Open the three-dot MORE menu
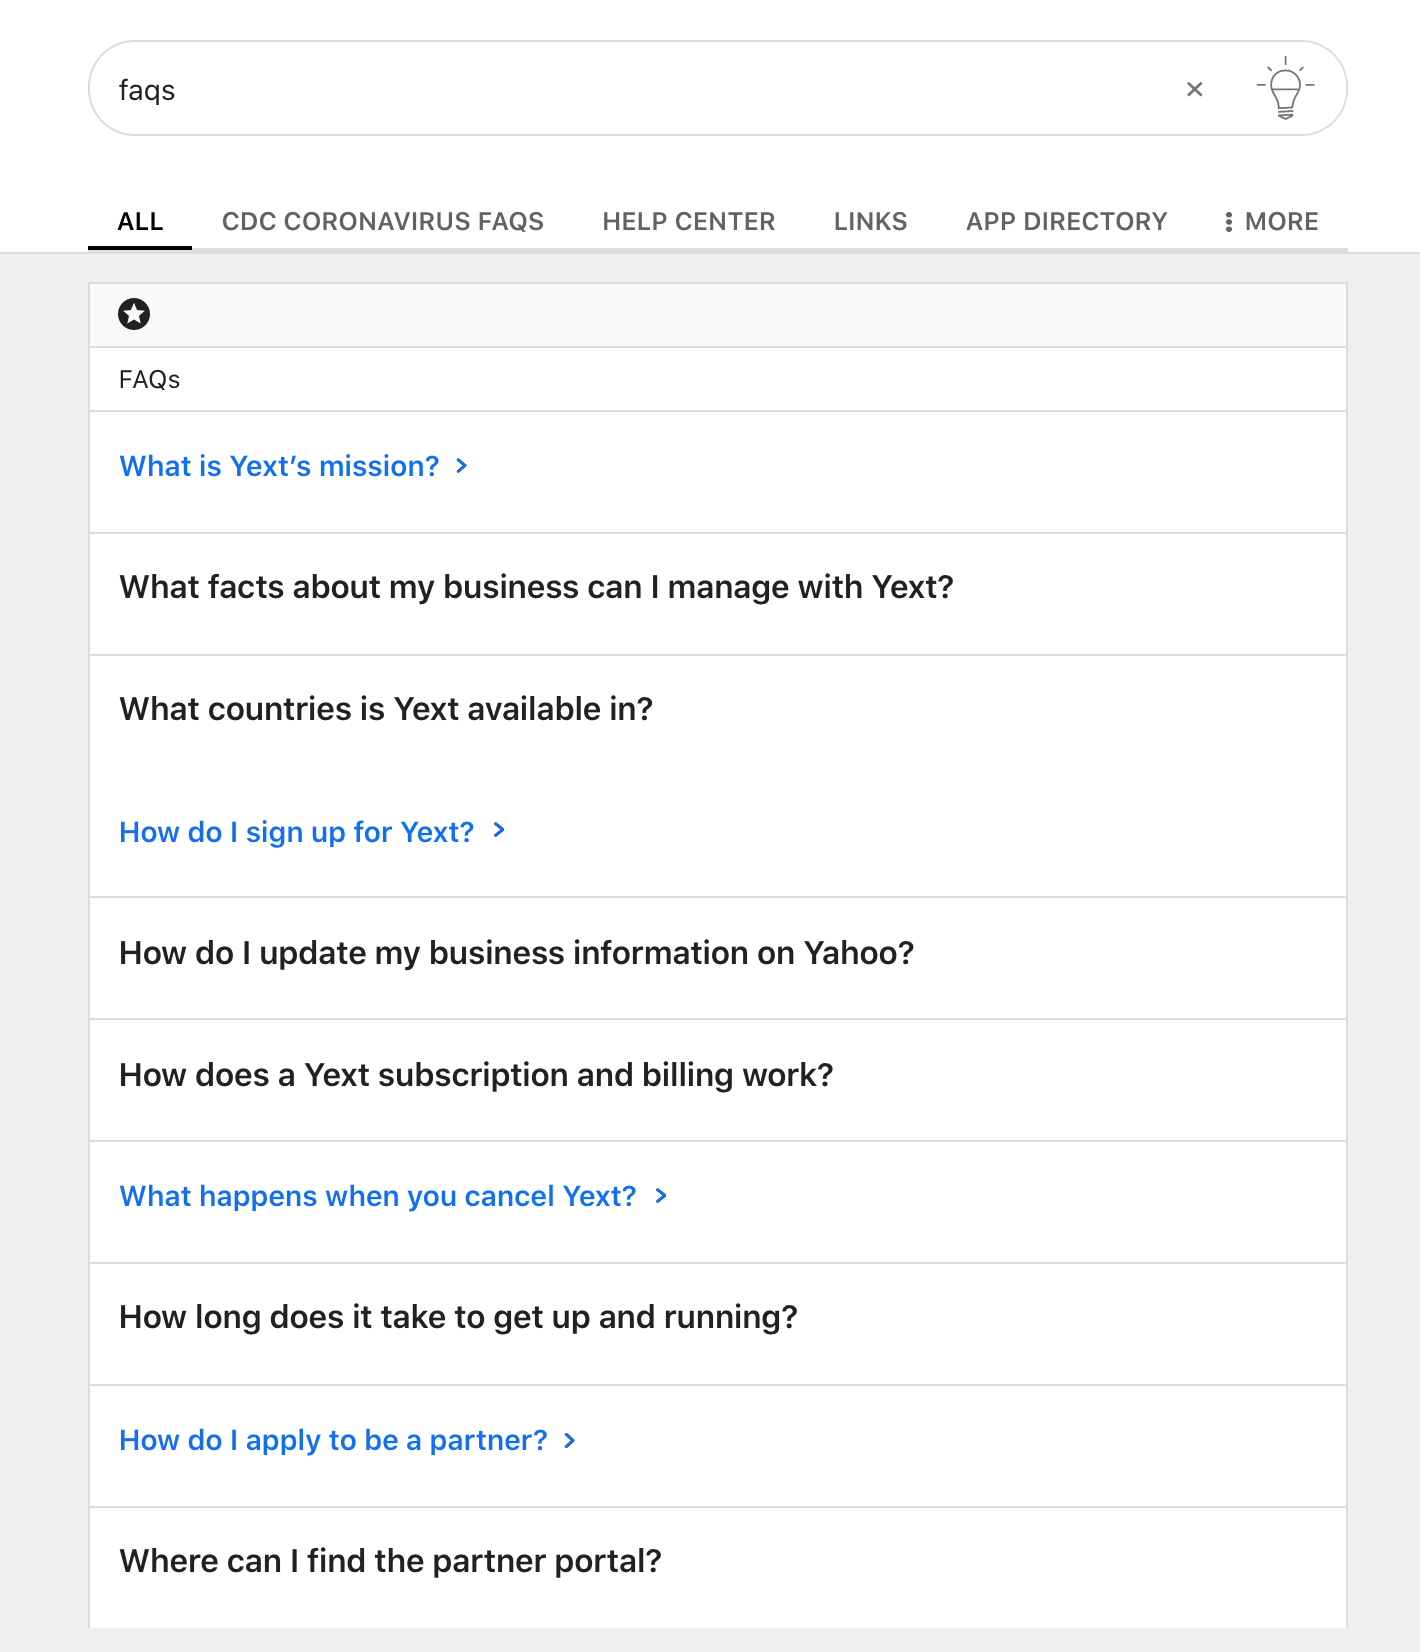 1271,221
